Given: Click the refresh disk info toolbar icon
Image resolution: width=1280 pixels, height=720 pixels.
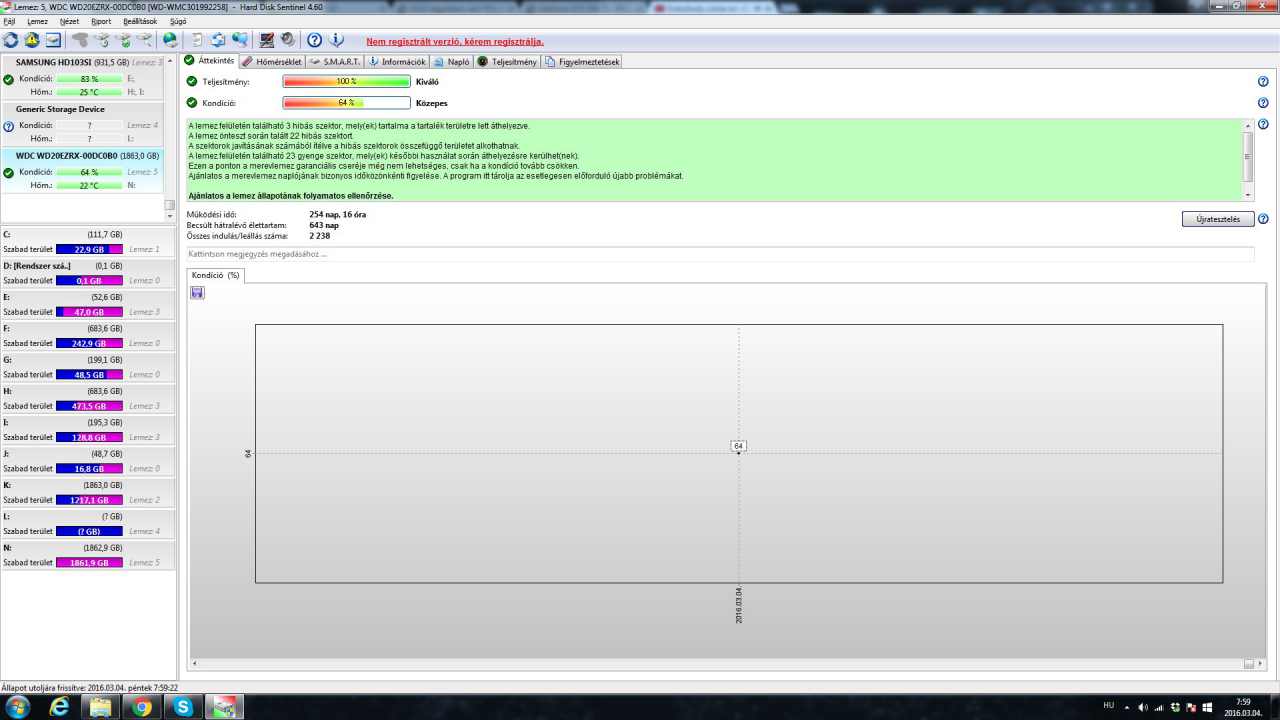Looking at the screenshot, I should click(11, 40).
